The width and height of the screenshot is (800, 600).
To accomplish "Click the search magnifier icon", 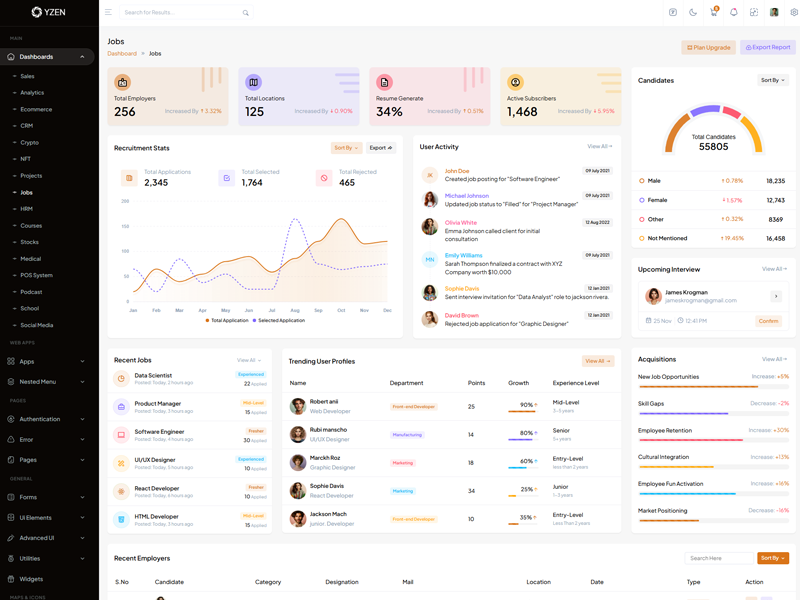I will tap(246, 13).
